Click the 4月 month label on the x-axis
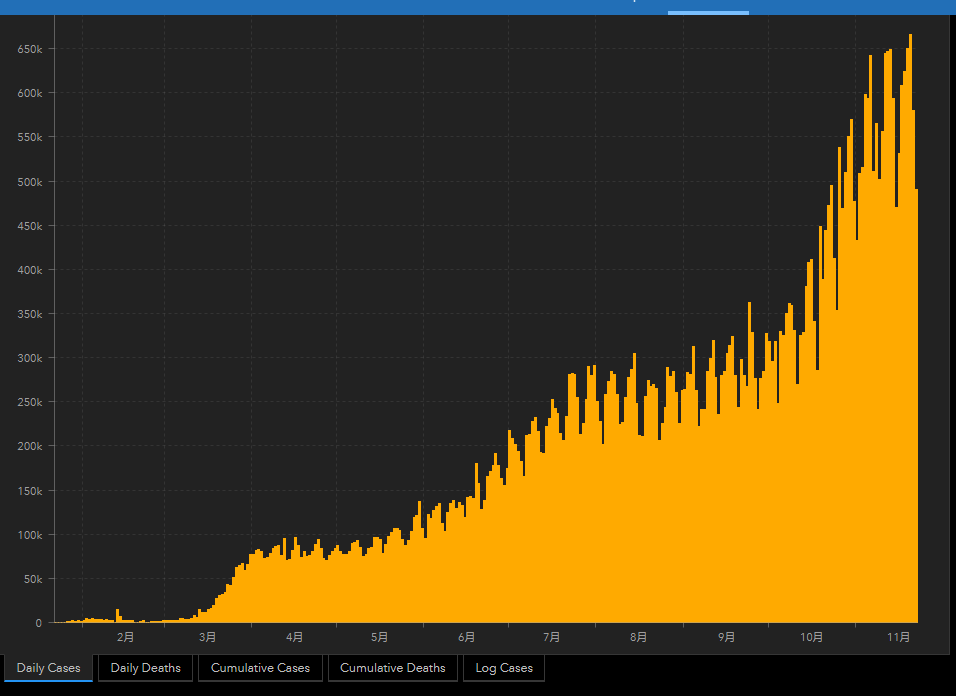Viewport: 956px width, 696px height. pyautogui.click(x=294, y=637)
